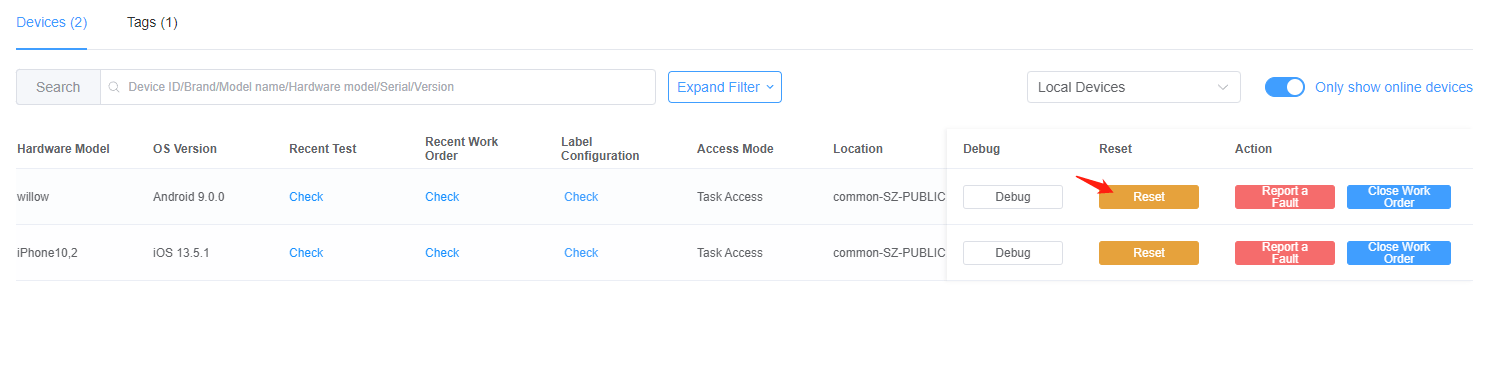Click Task Access cell in willow row

point(730,197)
